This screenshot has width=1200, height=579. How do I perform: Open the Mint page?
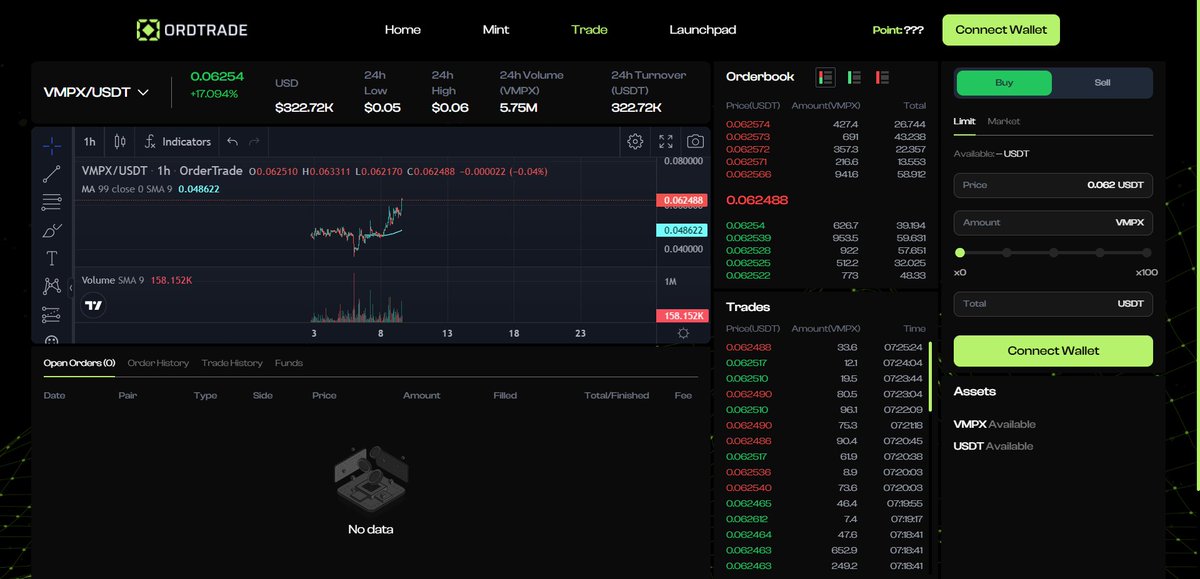click(496, 30)
